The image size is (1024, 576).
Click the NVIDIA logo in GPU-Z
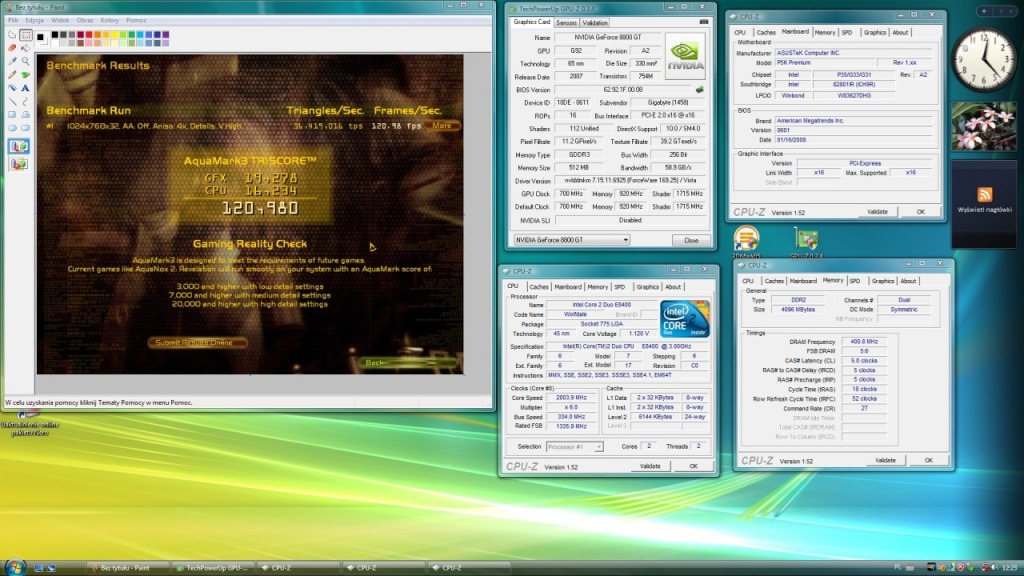pyautogui.click(x=685, y=57)
